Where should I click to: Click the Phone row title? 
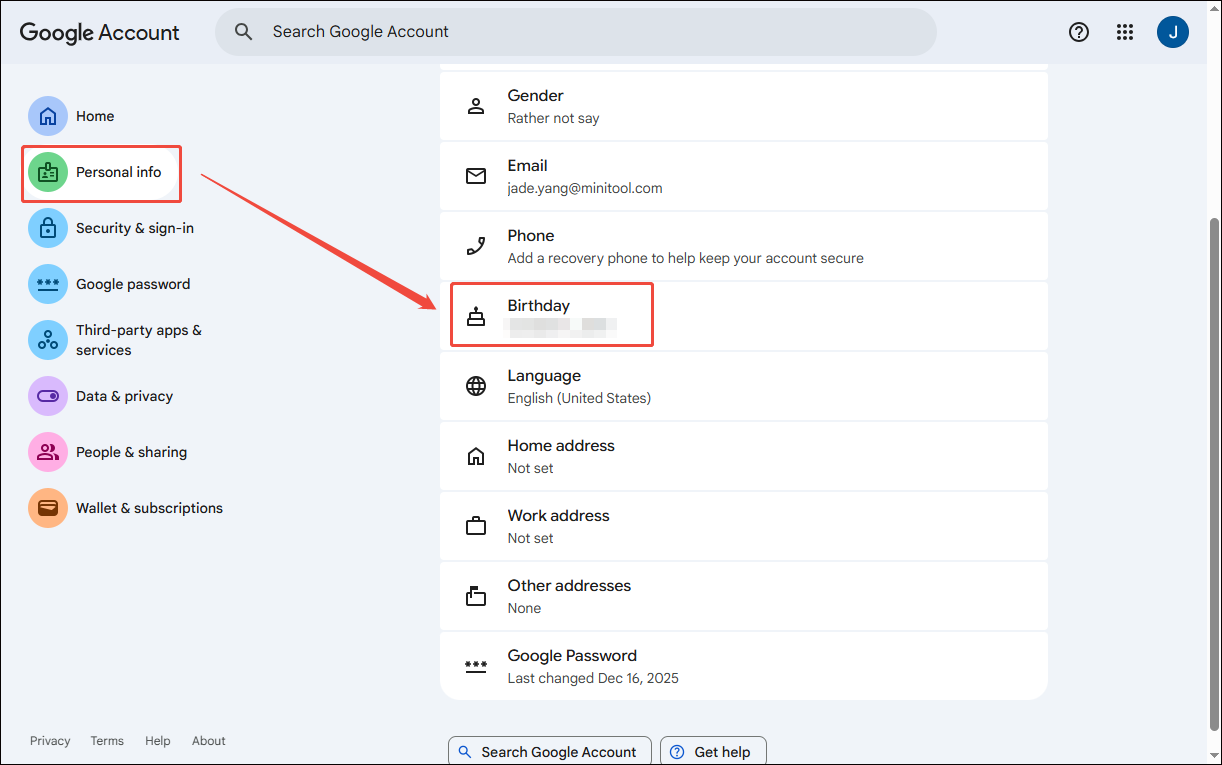click(x=530, y=236)
